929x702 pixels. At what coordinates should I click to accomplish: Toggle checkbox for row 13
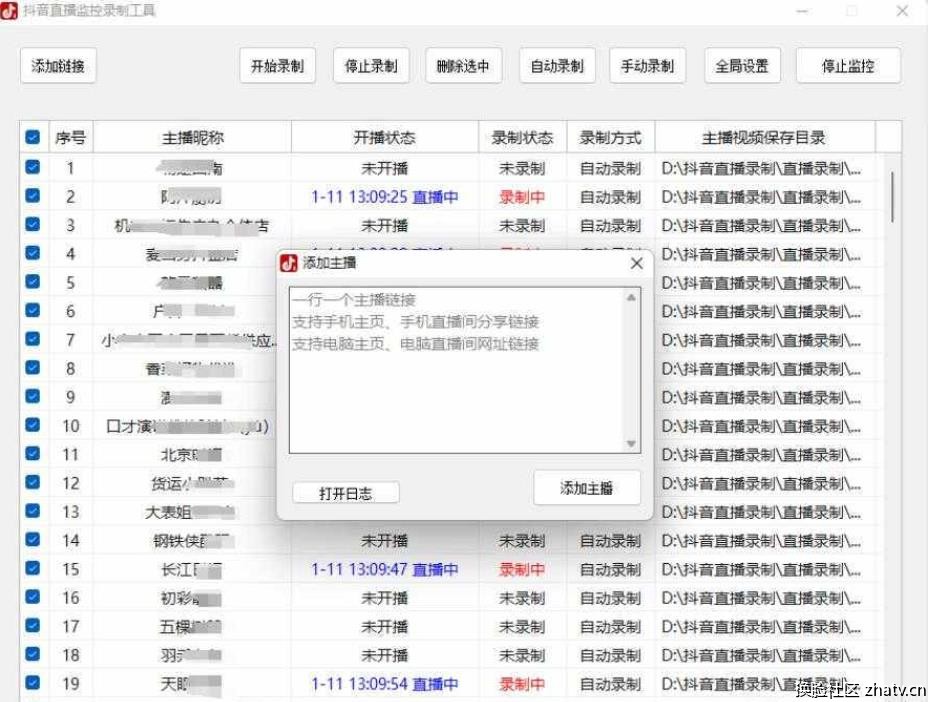[33, 511]
